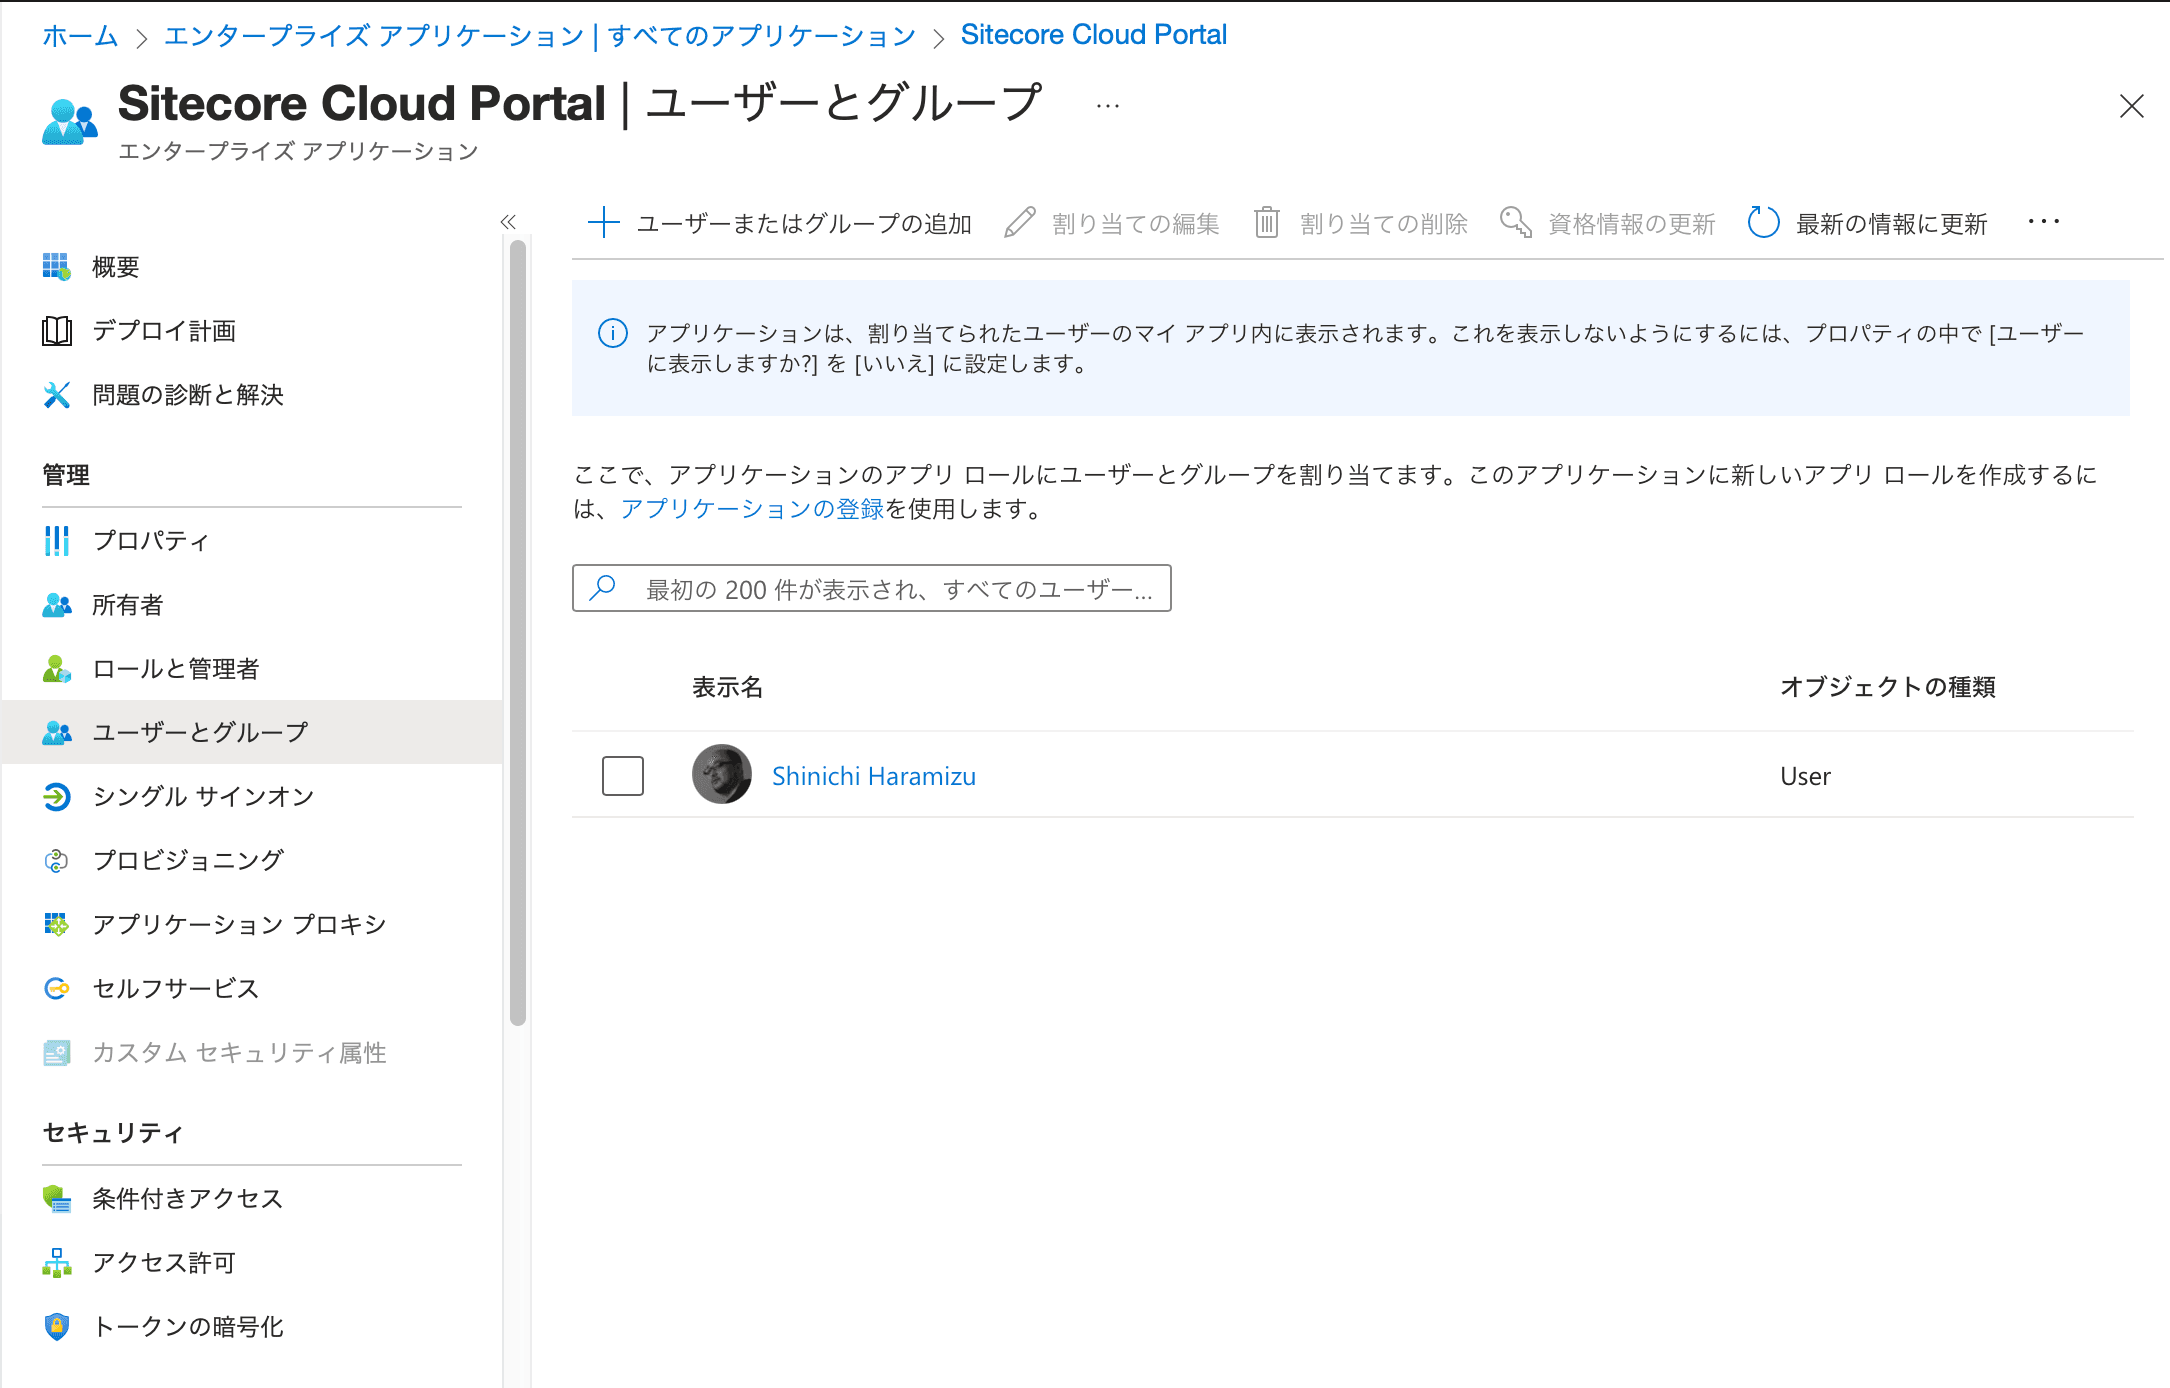This screenshot has width=2170, height=1388.
Task: Click the ホーム breadcrumb link
Action: (x=80, y=36)
